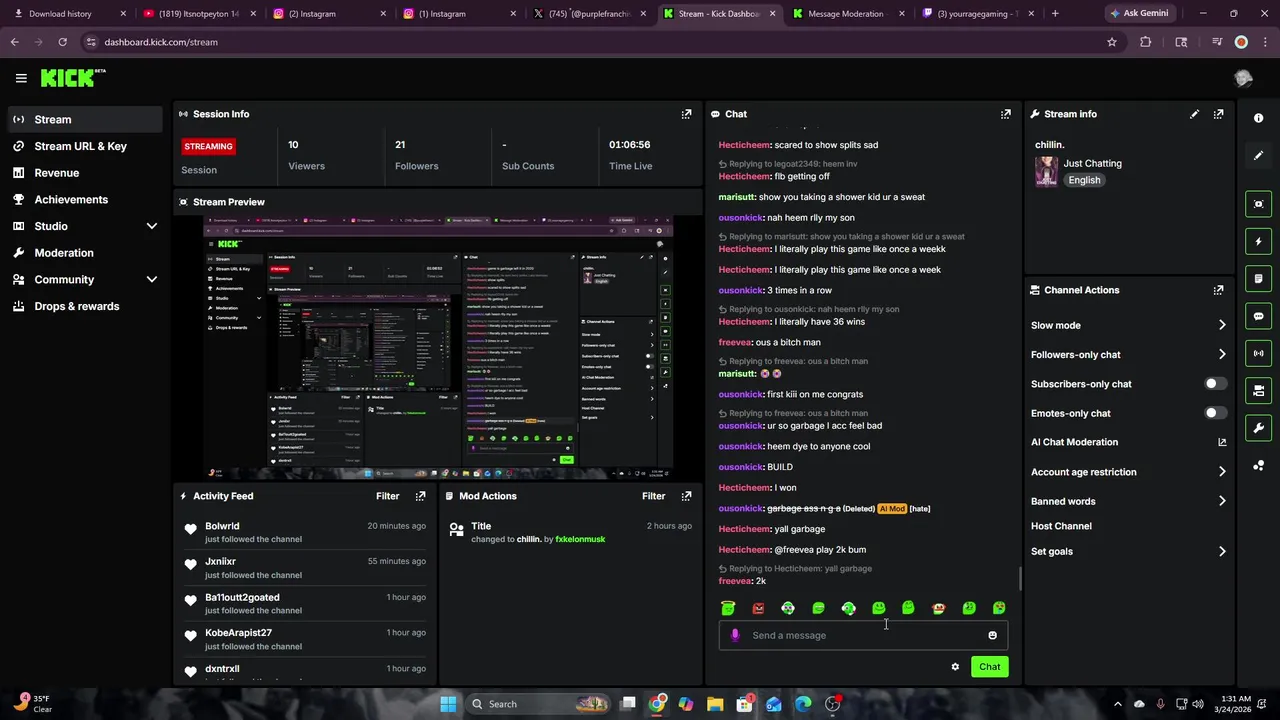Open the emoji picker in message box
The image size is (1280, 720).
[x=992, y=635]
